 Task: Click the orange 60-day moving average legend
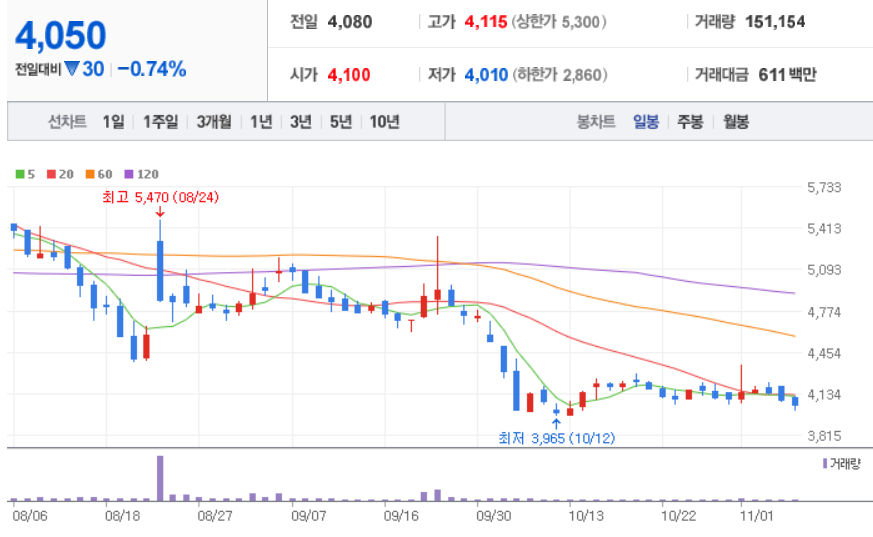[x=99, y=174]
